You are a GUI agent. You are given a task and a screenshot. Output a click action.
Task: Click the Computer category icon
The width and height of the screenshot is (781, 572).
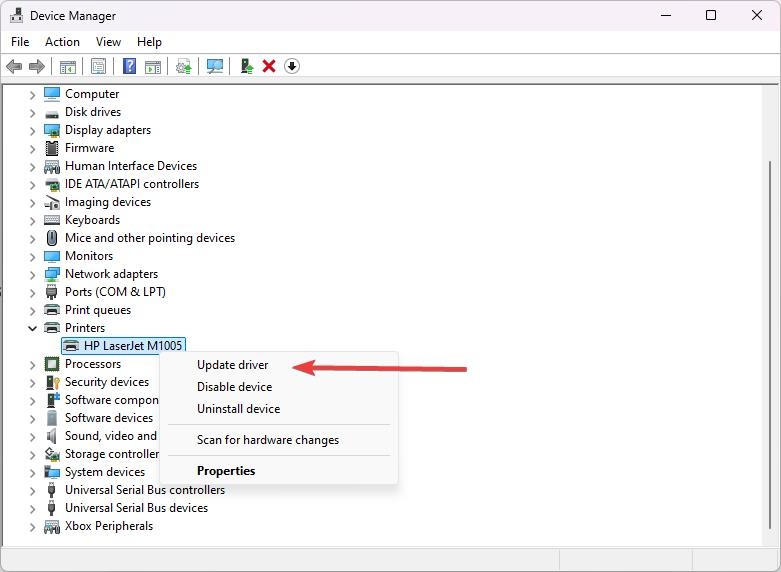[x=52, y=94]
